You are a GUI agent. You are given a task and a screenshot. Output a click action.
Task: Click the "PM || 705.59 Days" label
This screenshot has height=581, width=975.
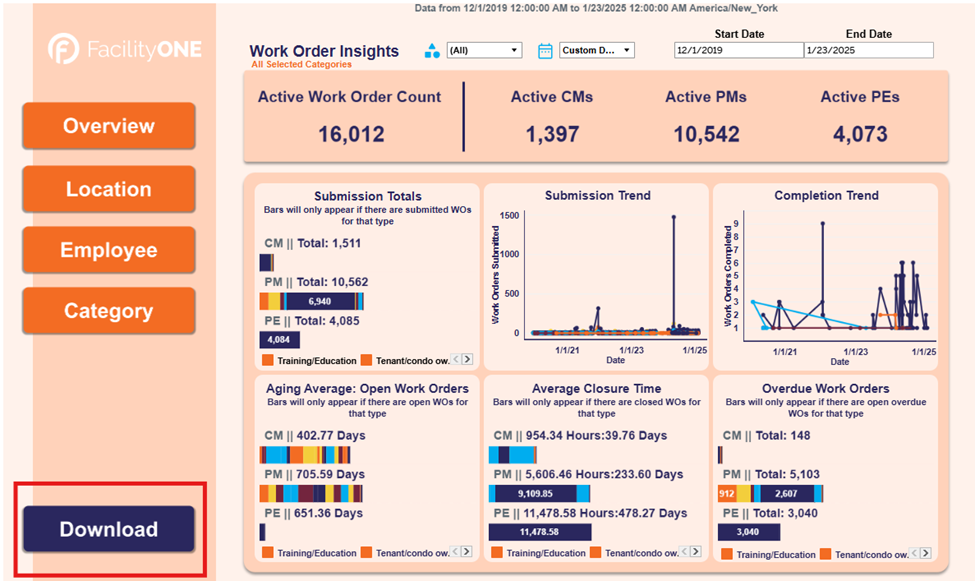315,474
